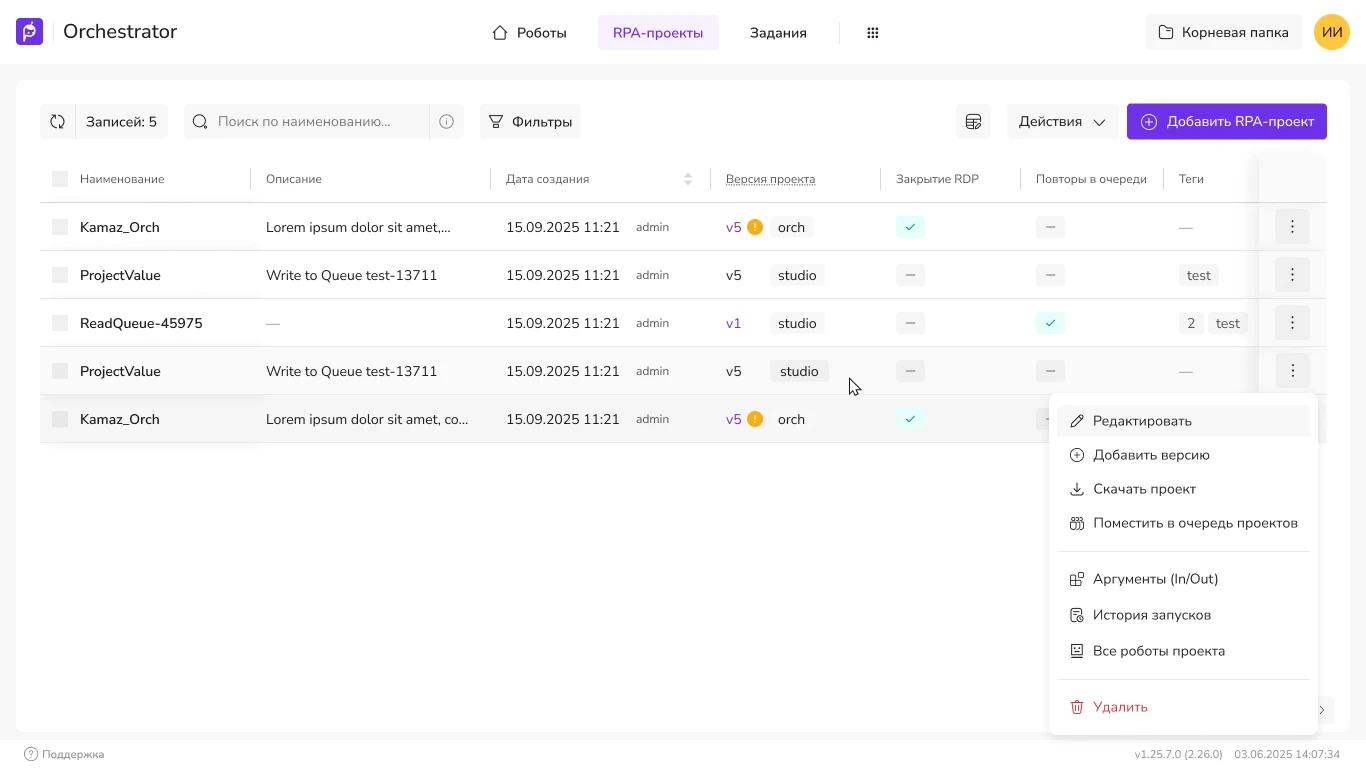Click Повторы в очереди column header
This screenshot has width=1366, height=768.
[1091, 179]
